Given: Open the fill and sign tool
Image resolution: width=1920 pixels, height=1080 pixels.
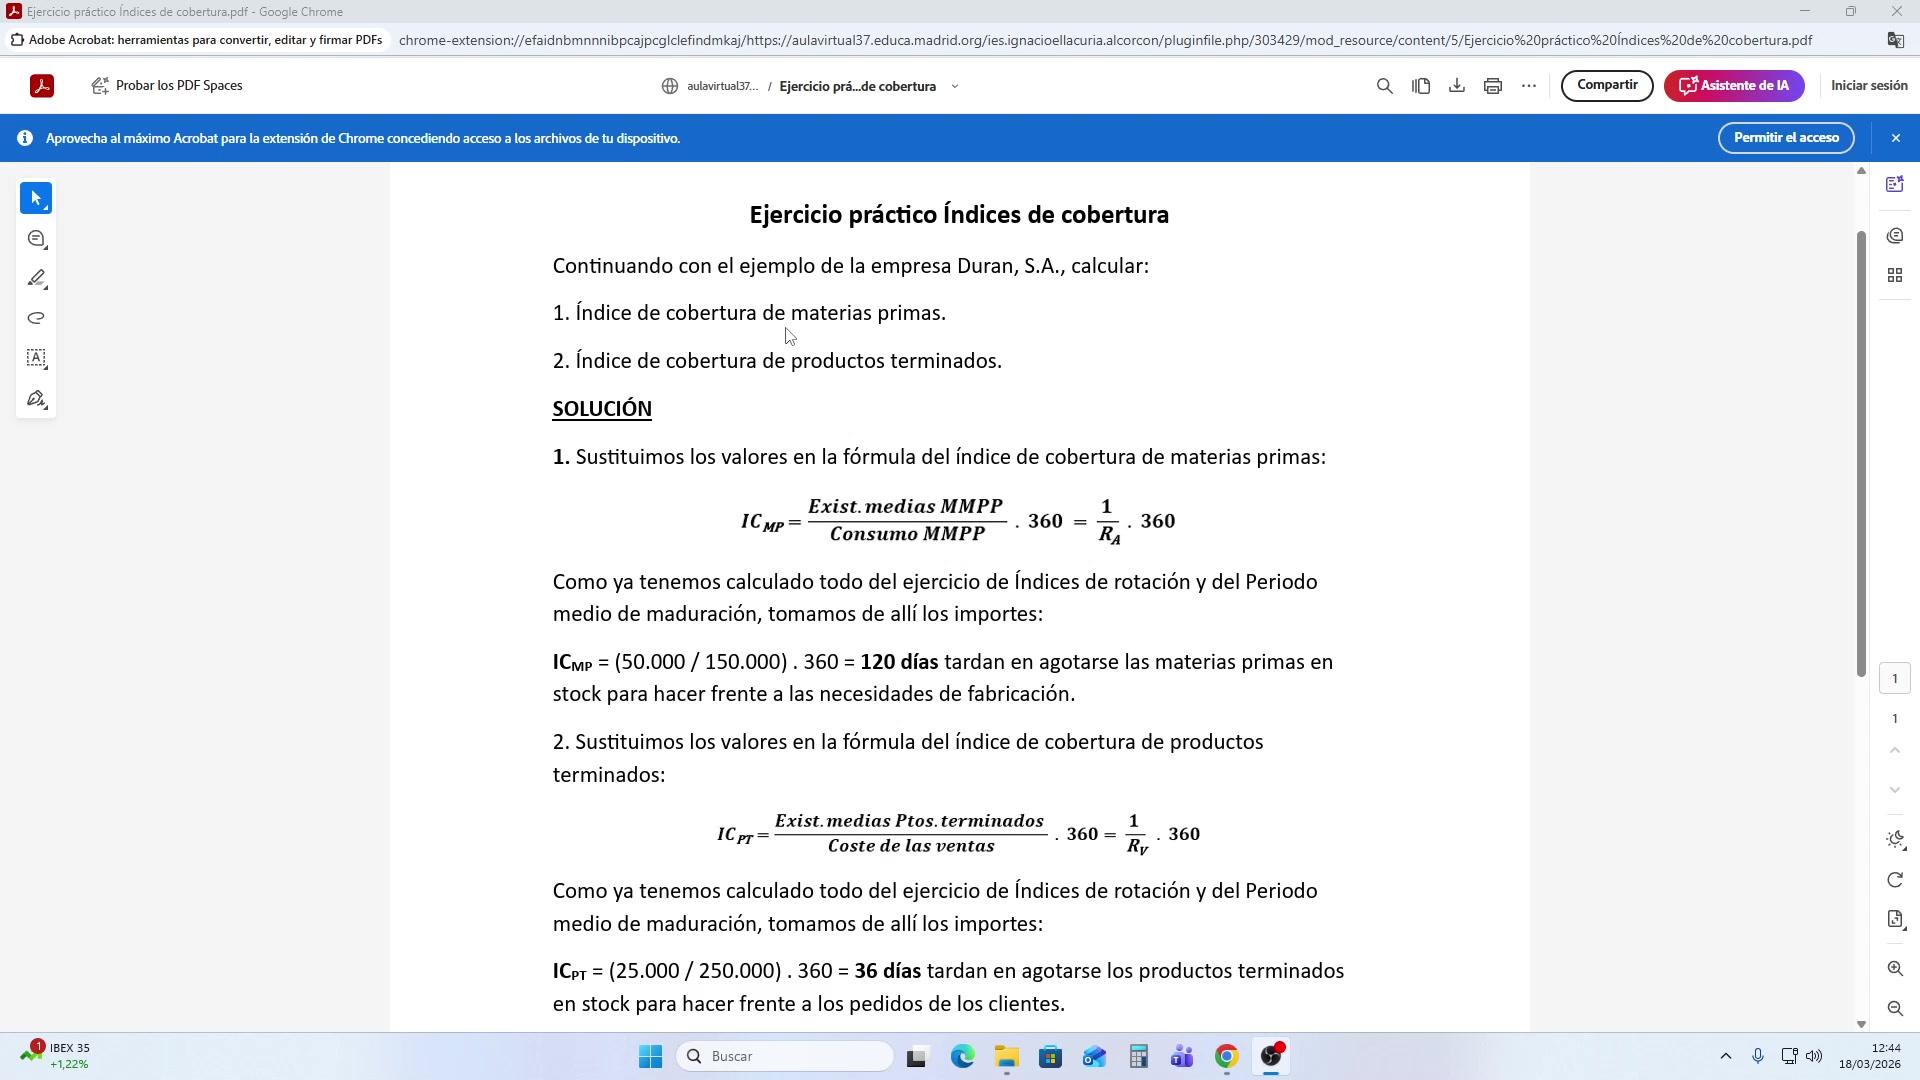Looking at the screenshot, I should [36, 399].
